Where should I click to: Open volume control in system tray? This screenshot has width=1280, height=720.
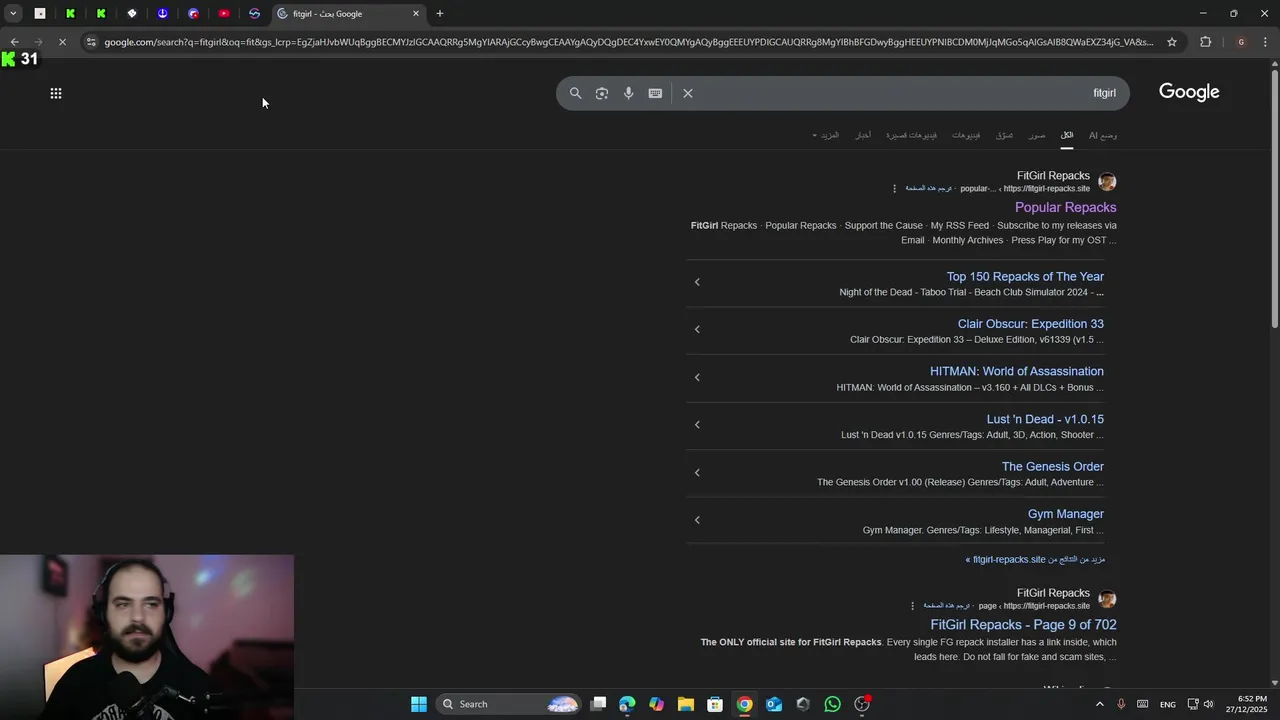pos(1208,704)
